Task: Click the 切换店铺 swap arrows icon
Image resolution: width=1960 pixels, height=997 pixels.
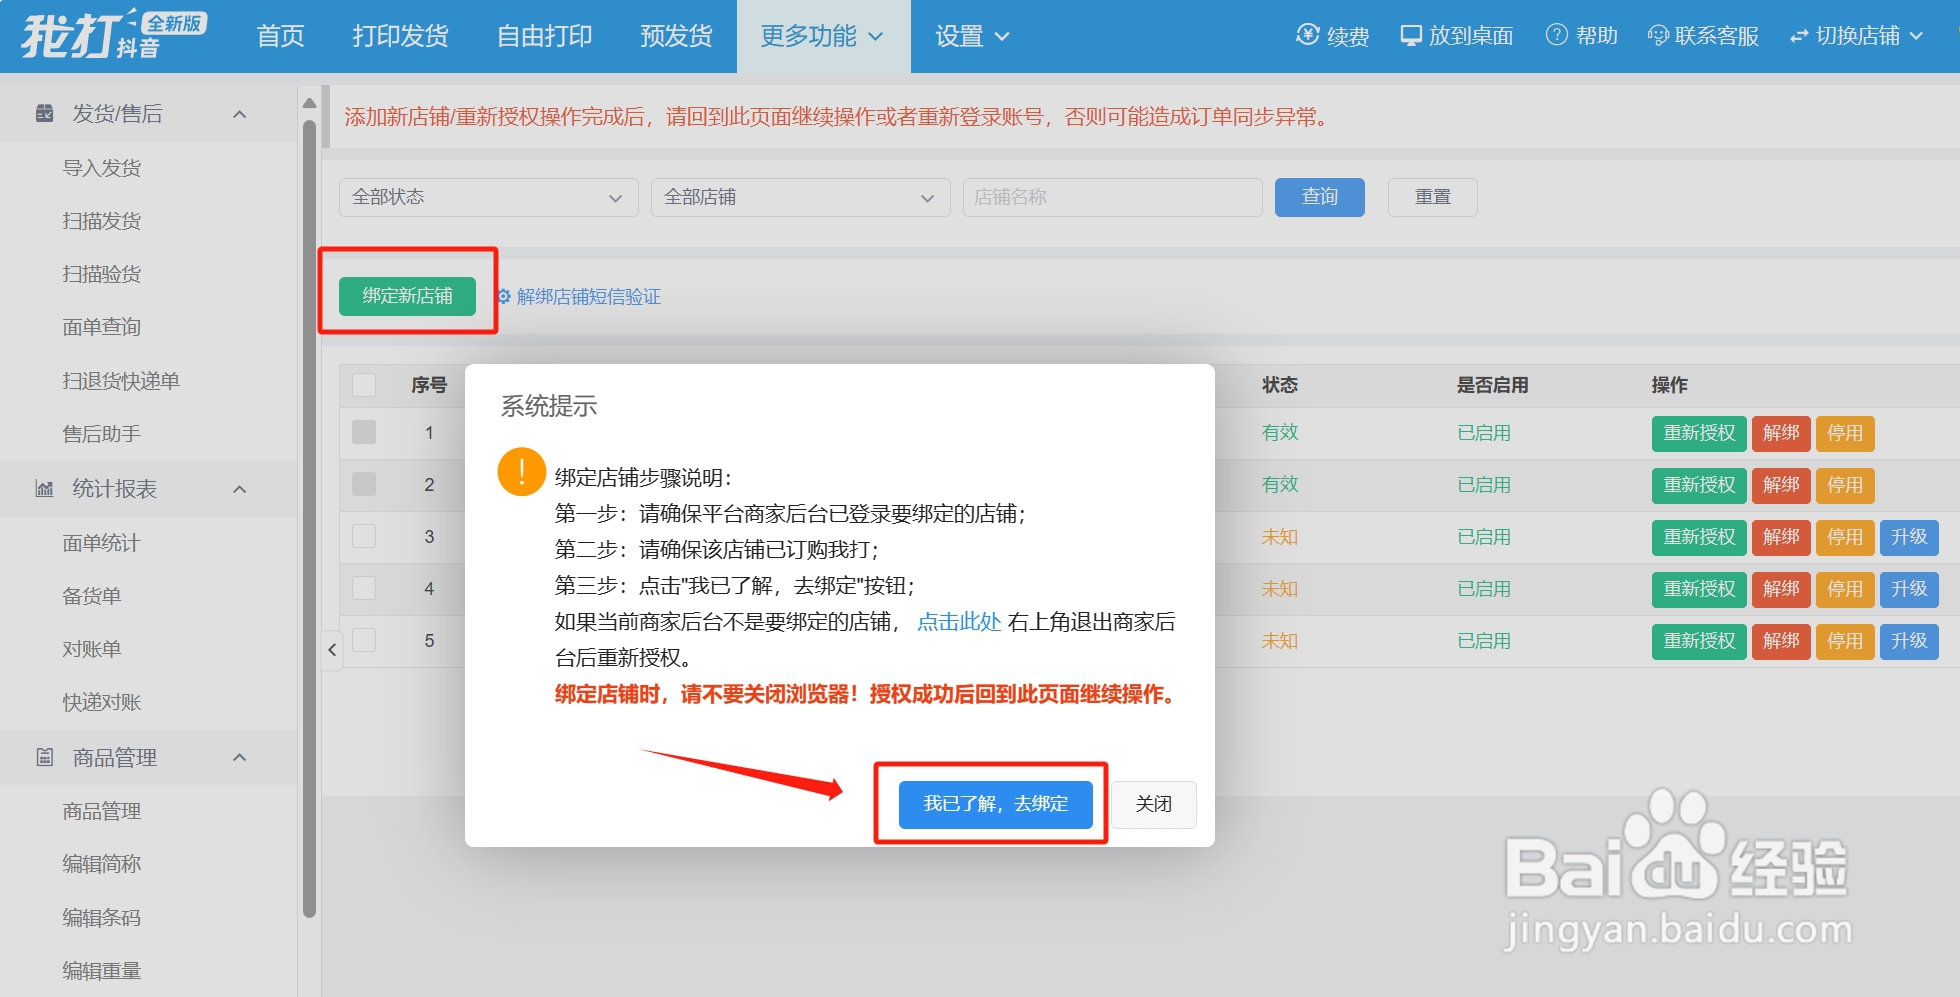Action: pos(1799,36)
